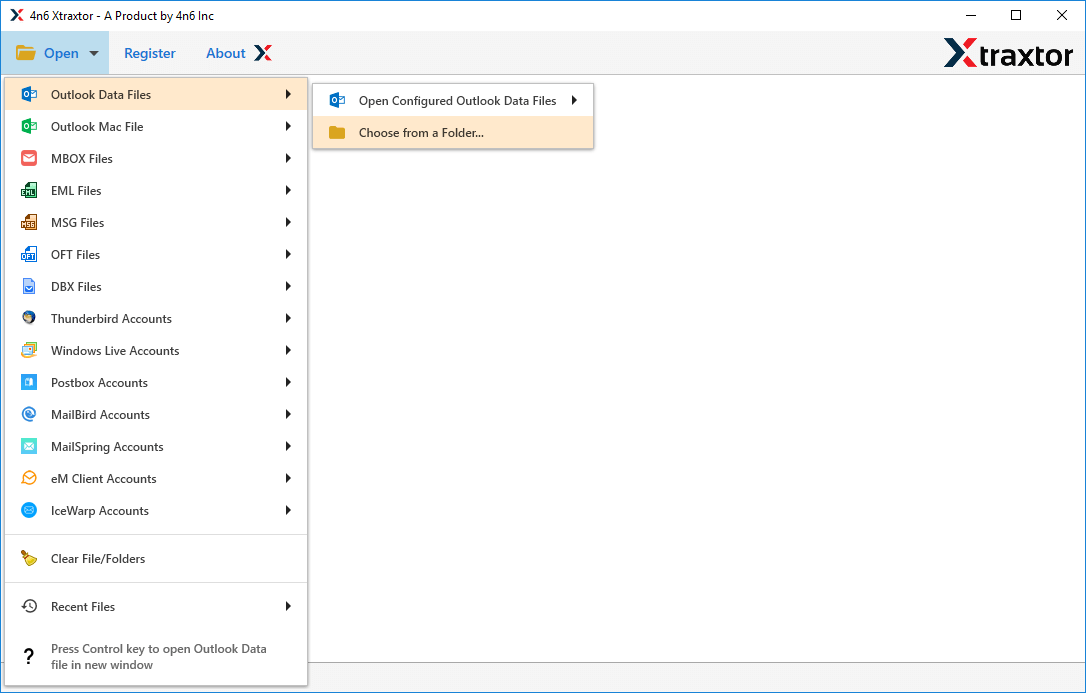Click the MailSpring Accounts icon

[29, 447]
